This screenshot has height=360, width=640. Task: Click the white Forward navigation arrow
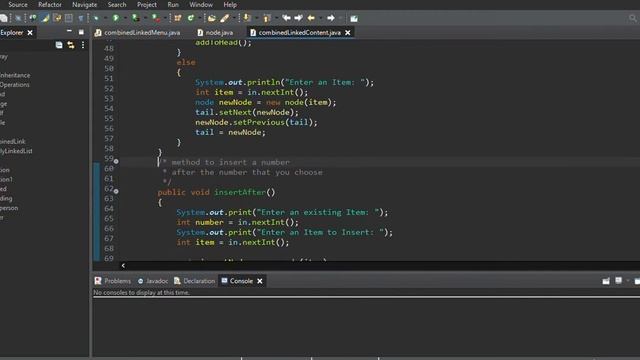(x=331, y=18)
